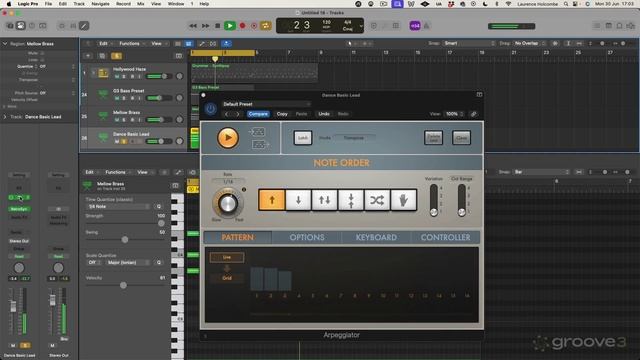Viewport: 640px width, 360px height.
Task: Click the G3 Bass Preset track instrument icon
Action: click(103, 95)
